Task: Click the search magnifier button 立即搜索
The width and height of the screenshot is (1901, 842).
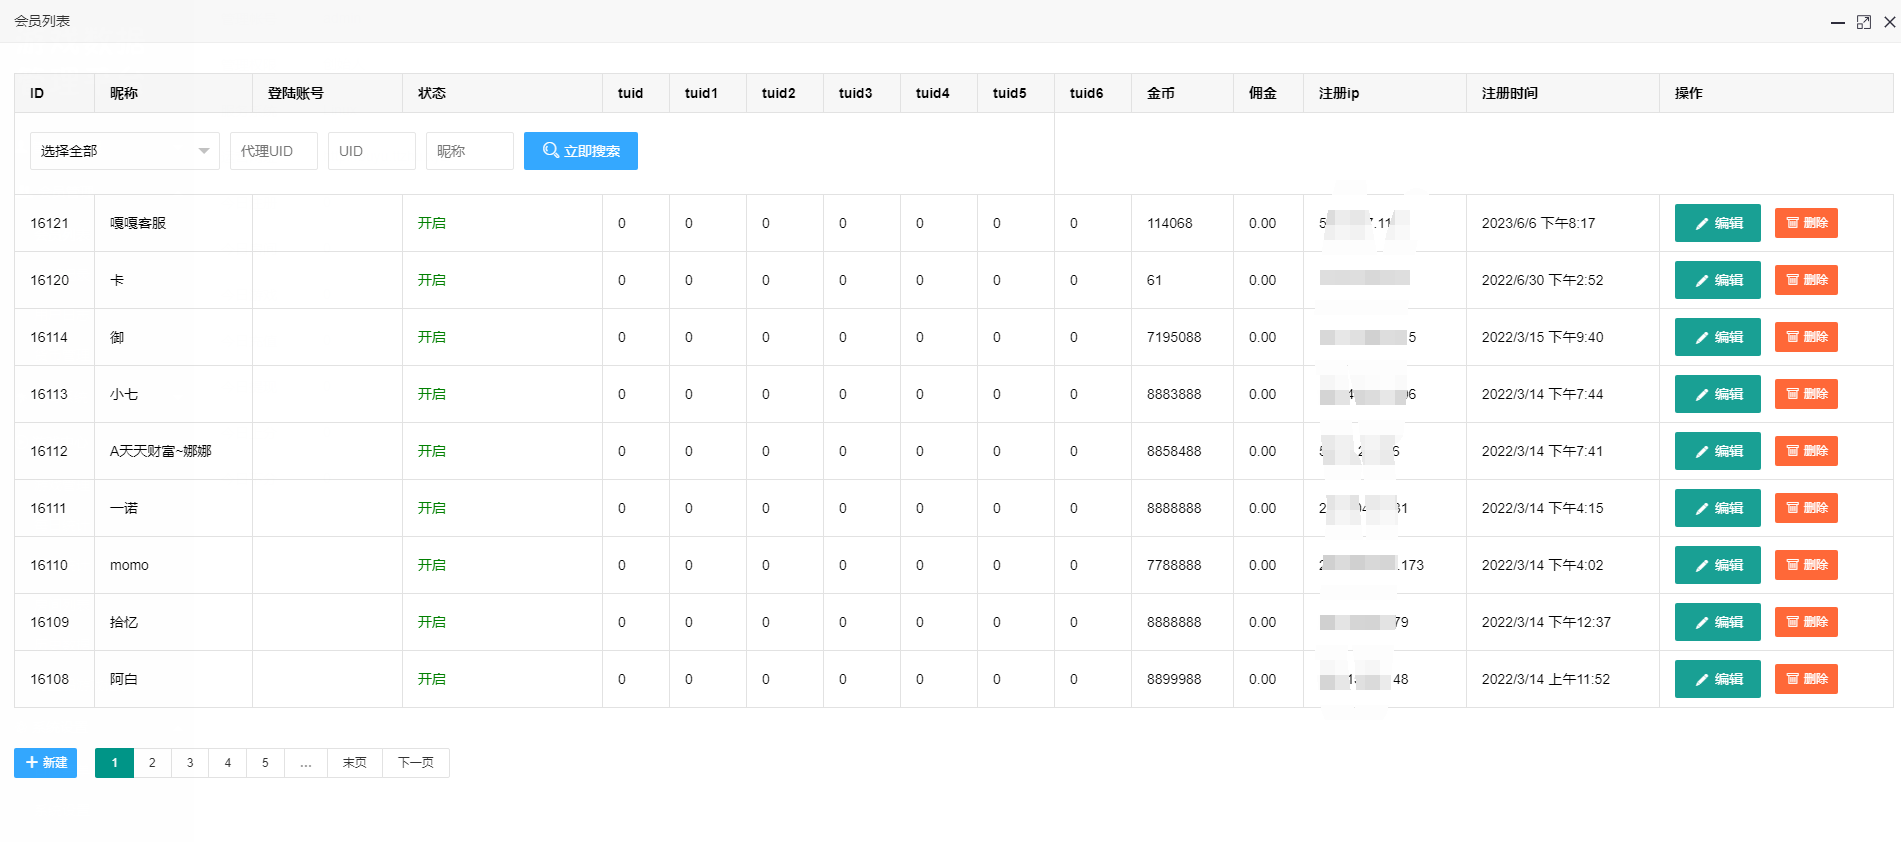Action: (x=580, y=151)
